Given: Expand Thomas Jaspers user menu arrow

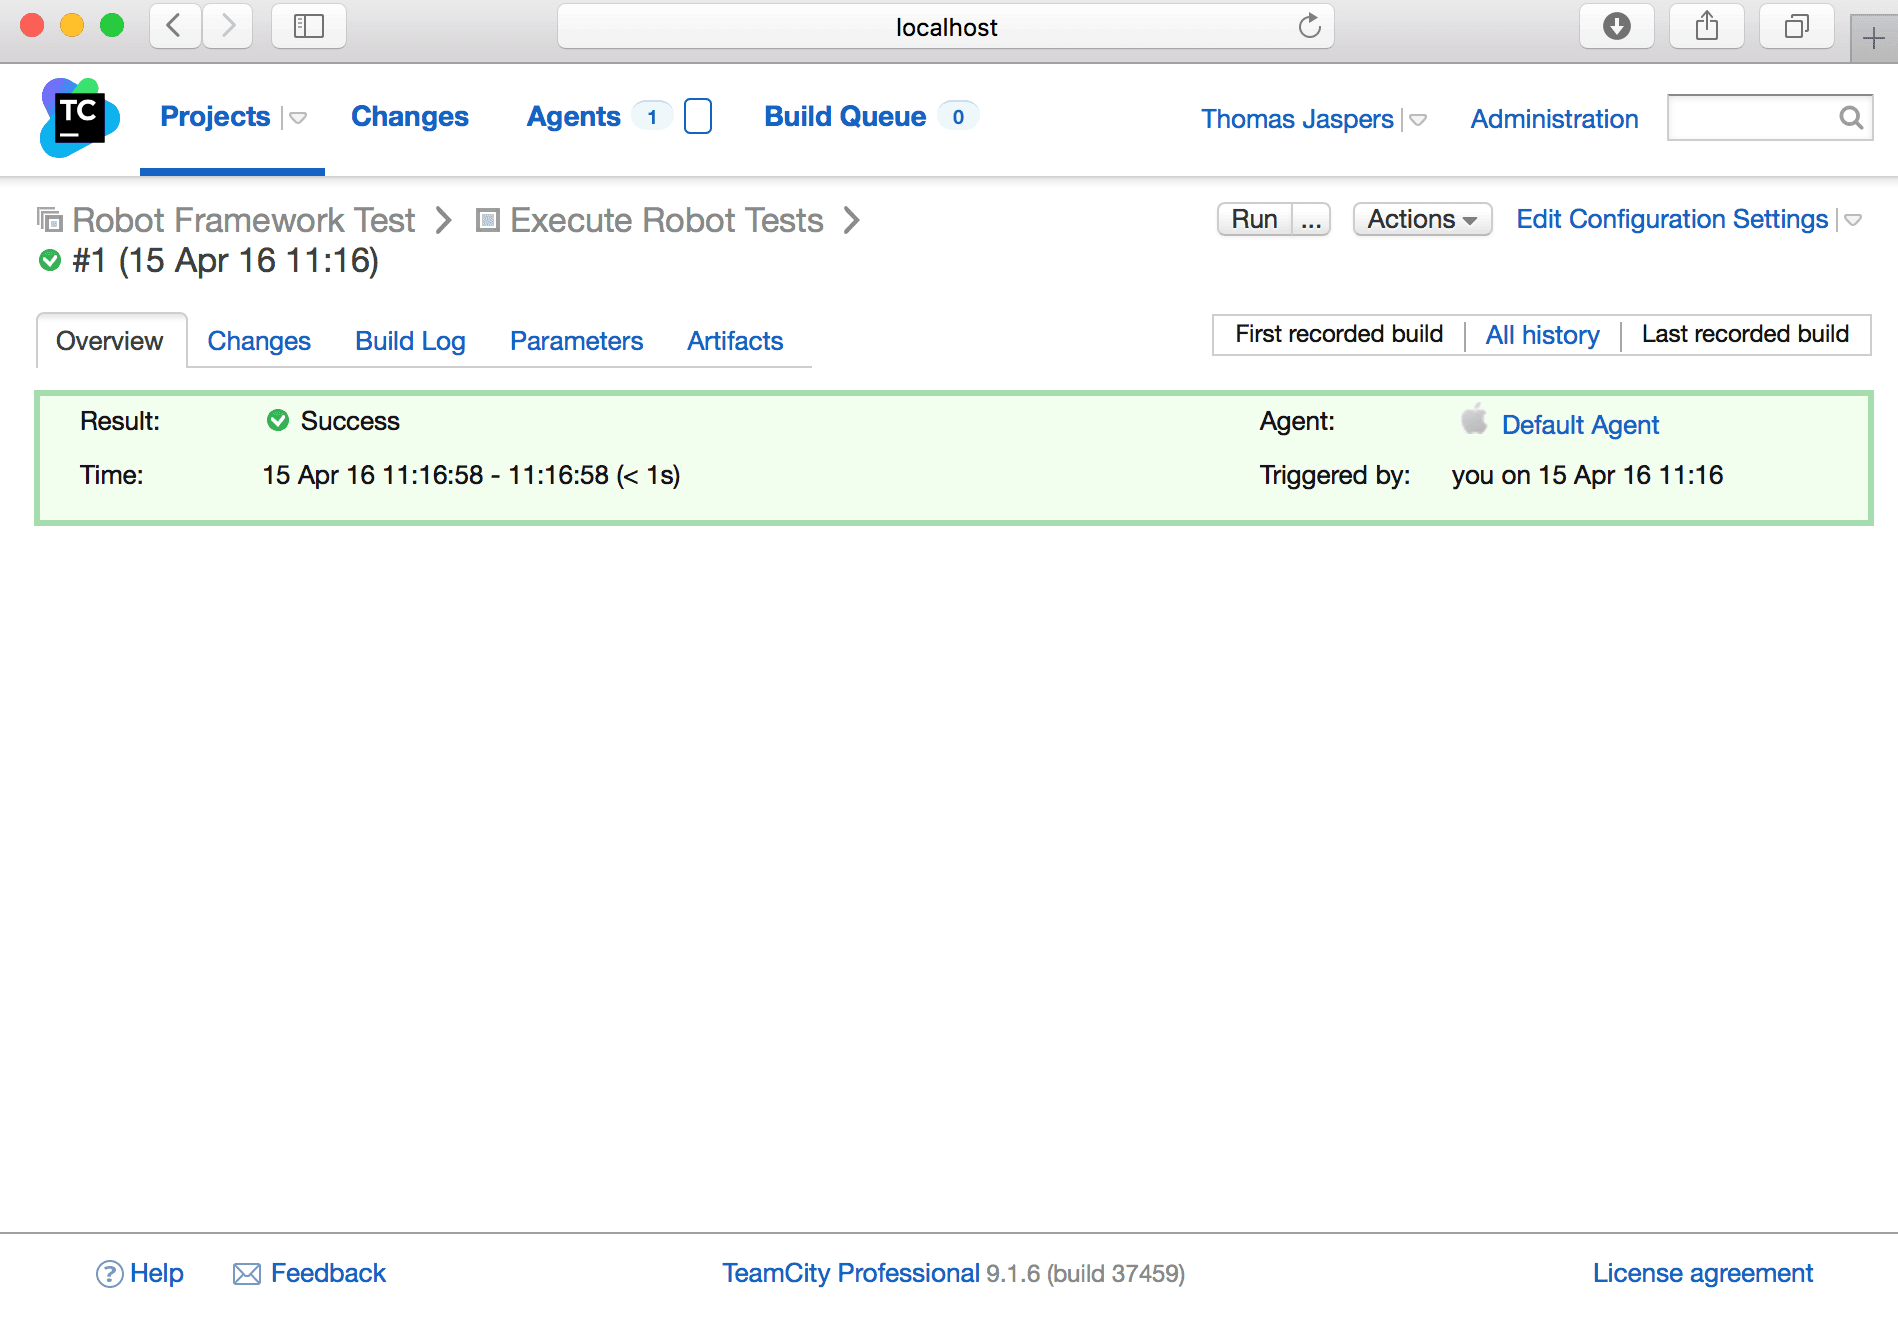Looking at the screenshot, I should (1418, 120).
